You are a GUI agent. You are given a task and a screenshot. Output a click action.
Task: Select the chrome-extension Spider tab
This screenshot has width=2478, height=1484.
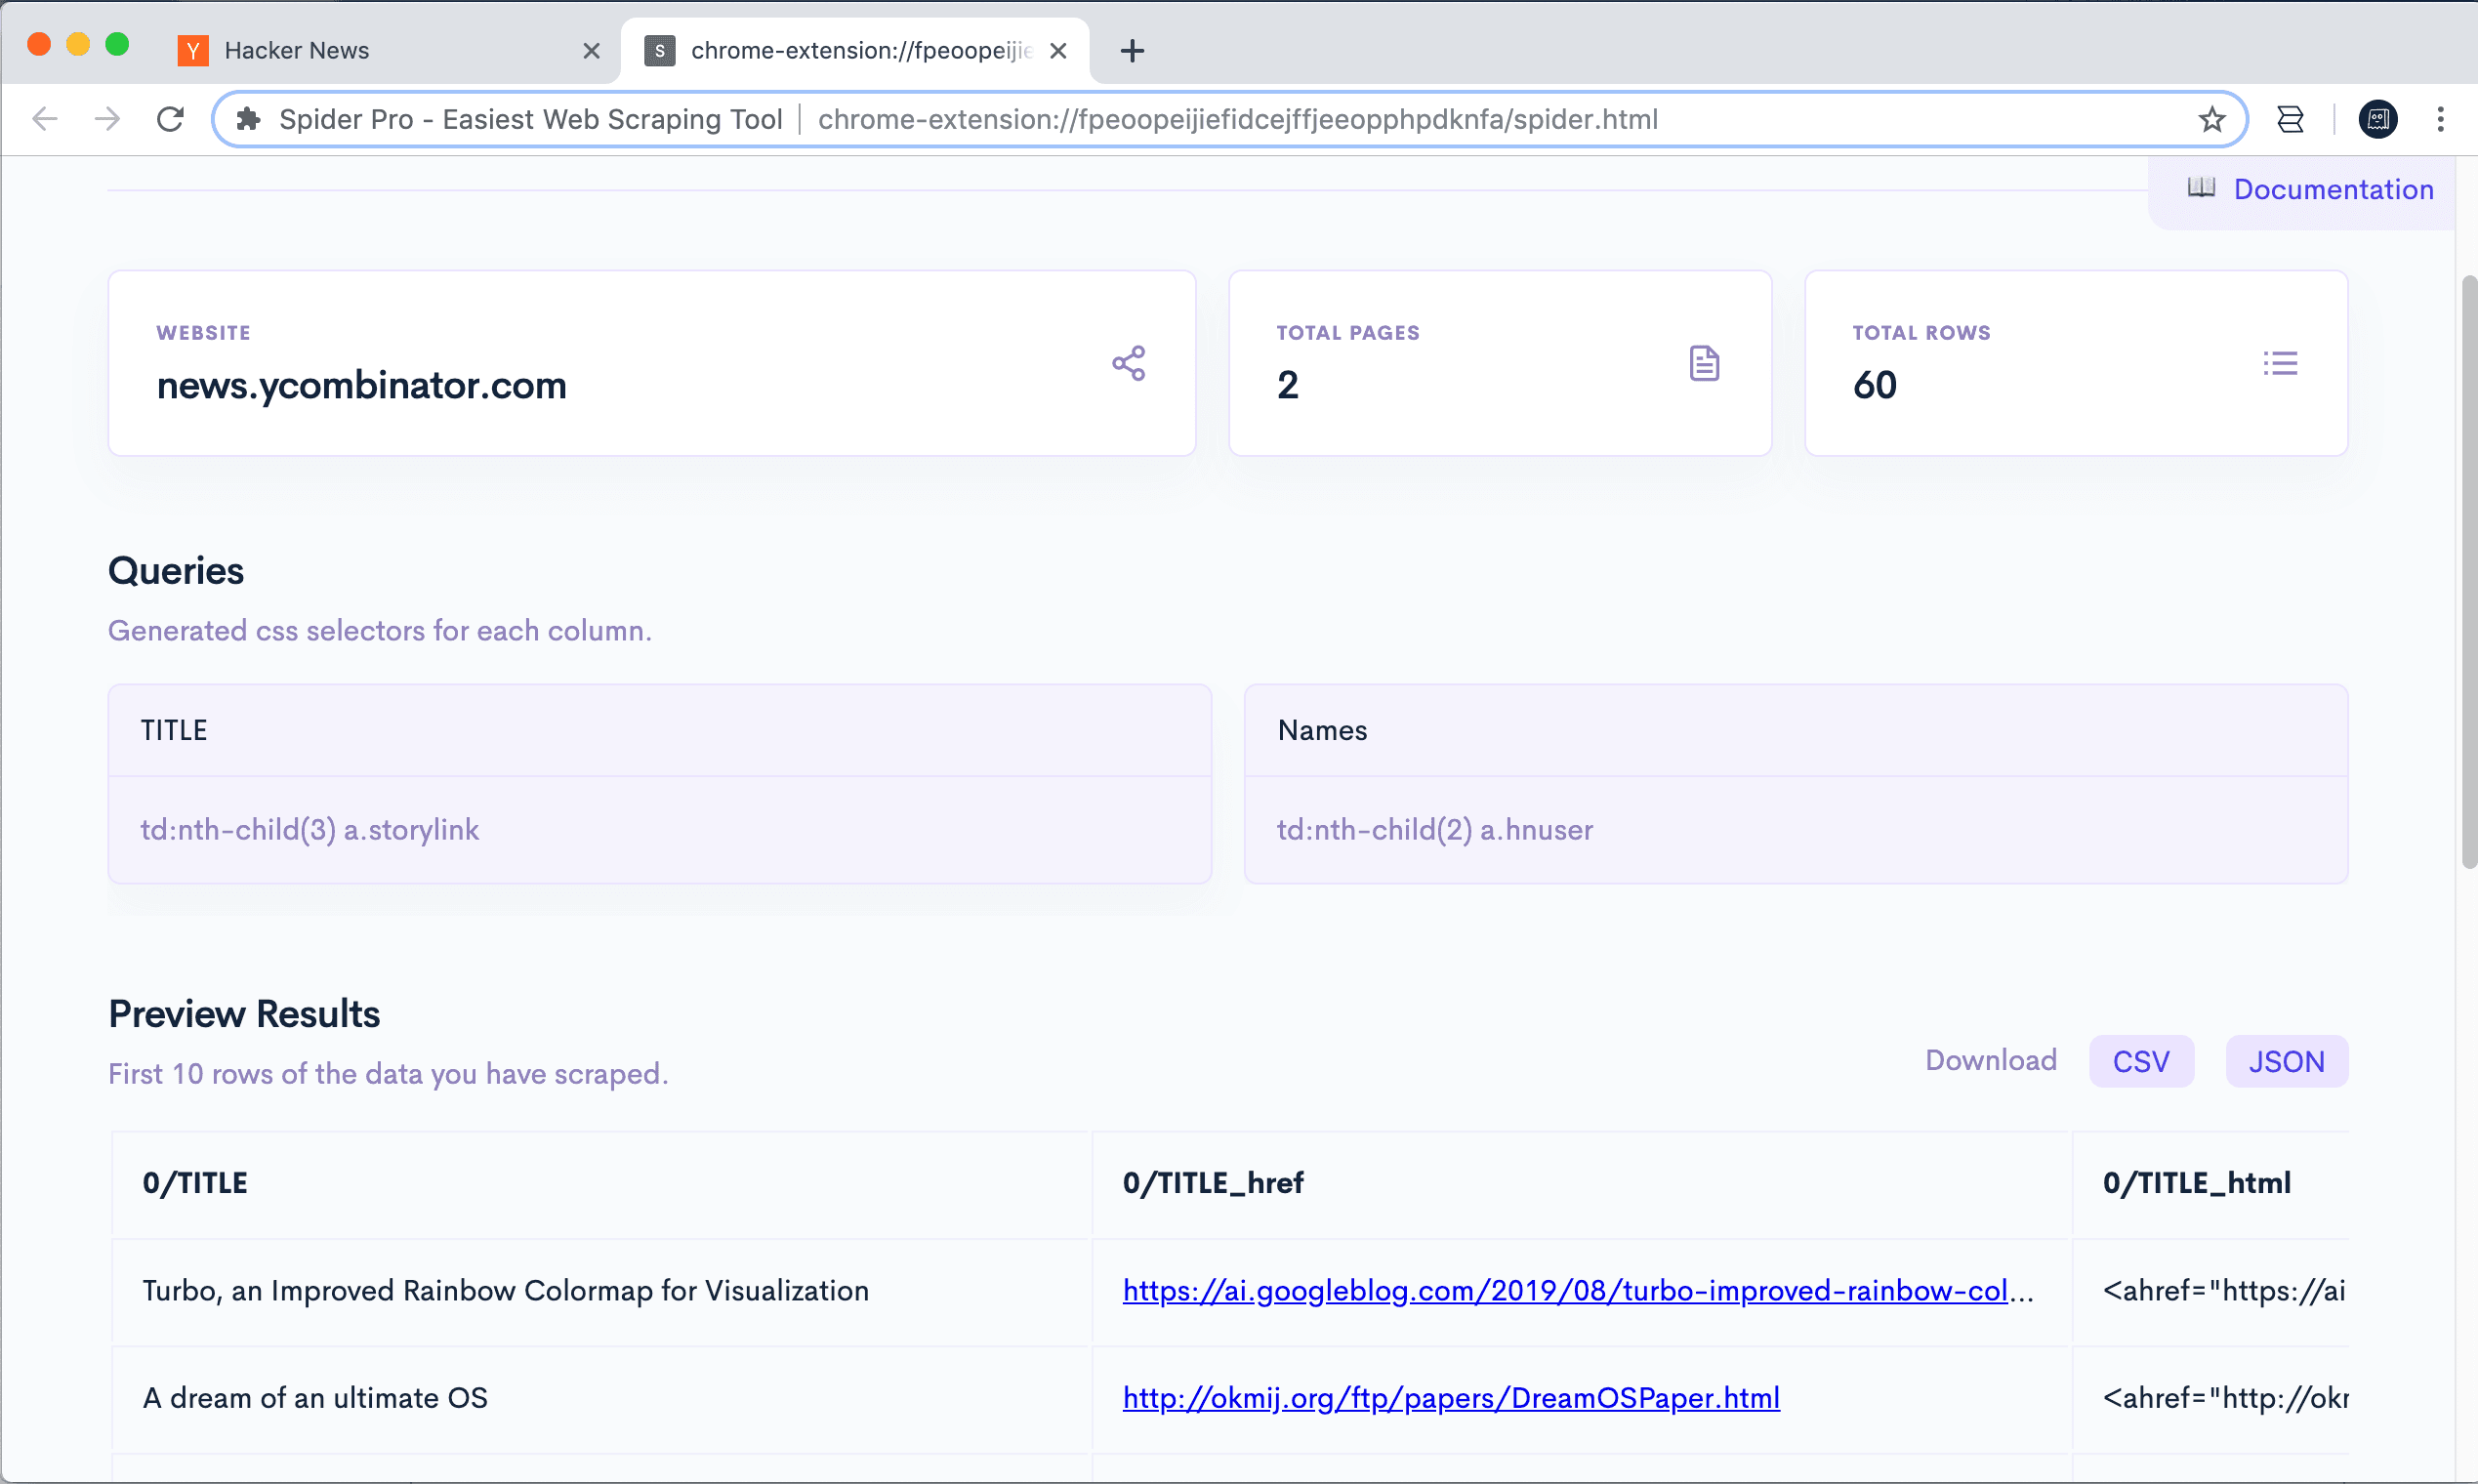click(x=850, y=51)
